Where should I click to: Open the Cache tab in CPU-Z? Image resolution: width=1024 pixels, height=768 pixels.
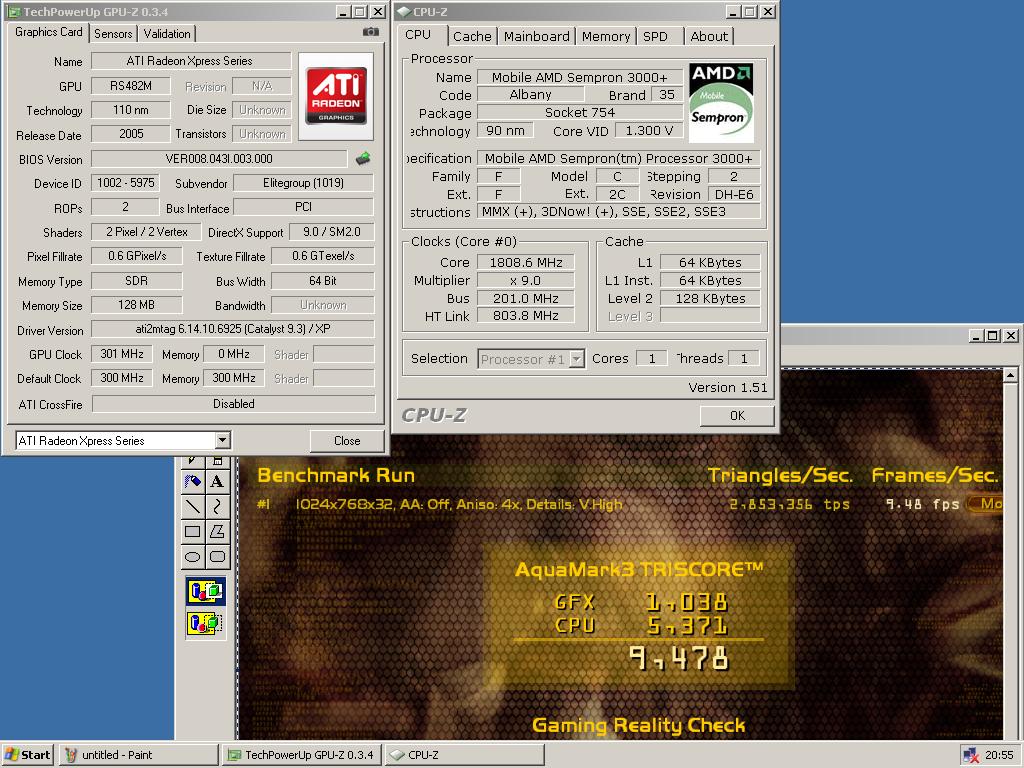click(x=472, y=37)
